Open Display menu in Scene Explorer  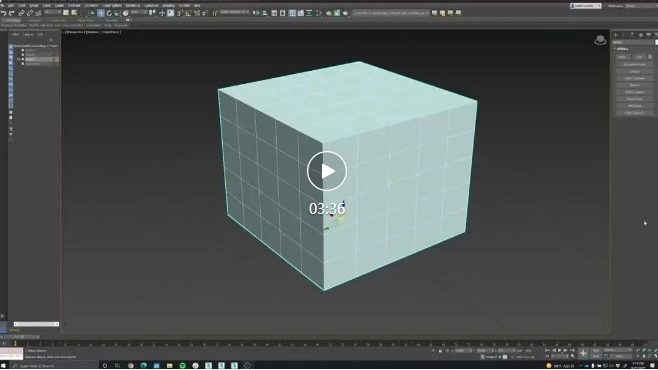click(x=28, y=34)
